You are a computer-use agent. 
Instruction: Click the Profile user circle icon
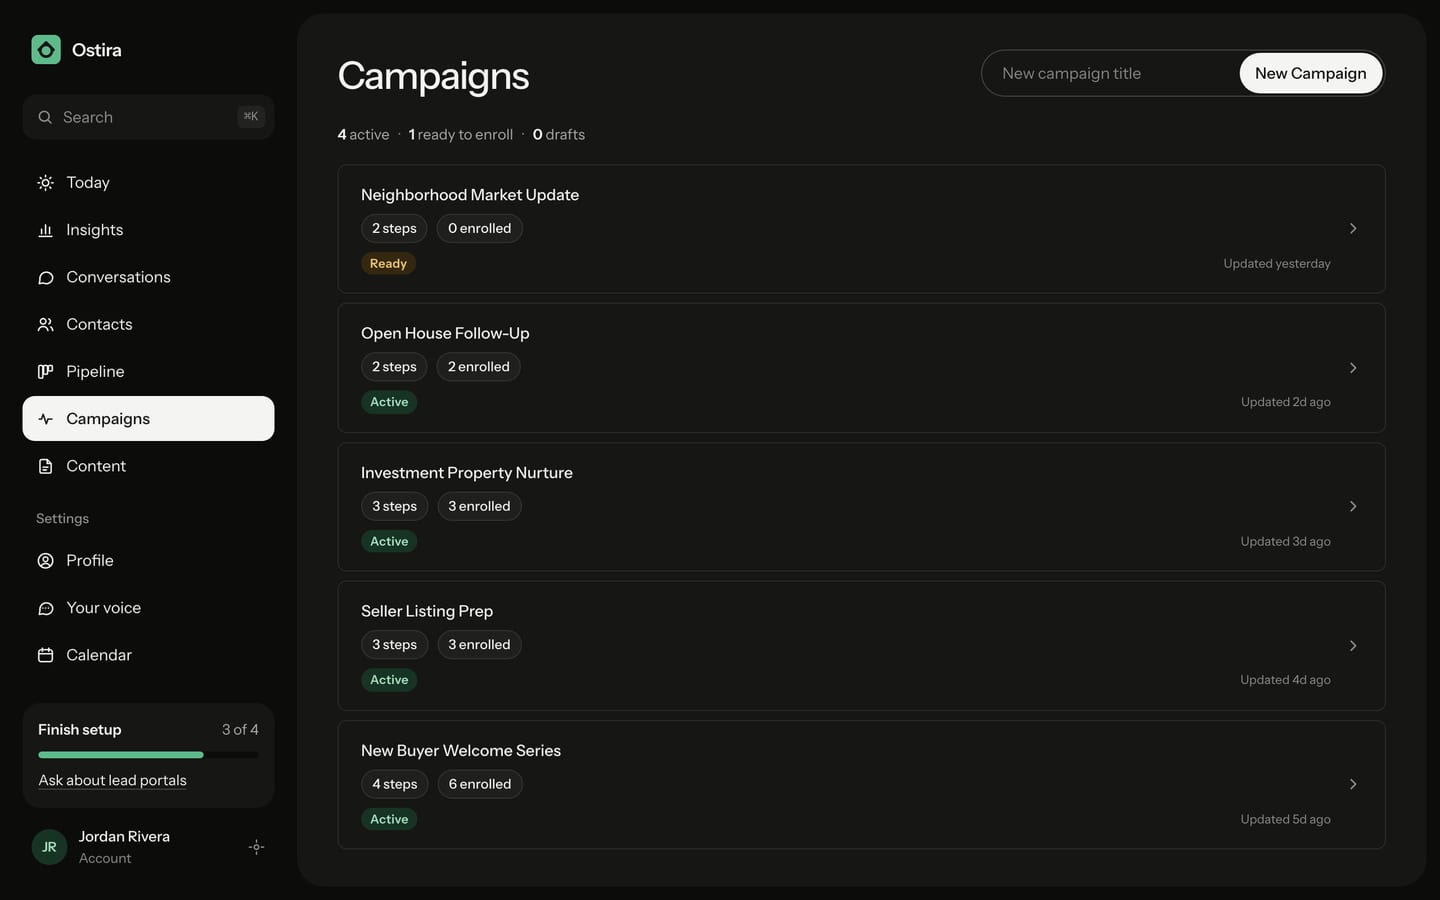click(x=45, y=561)
